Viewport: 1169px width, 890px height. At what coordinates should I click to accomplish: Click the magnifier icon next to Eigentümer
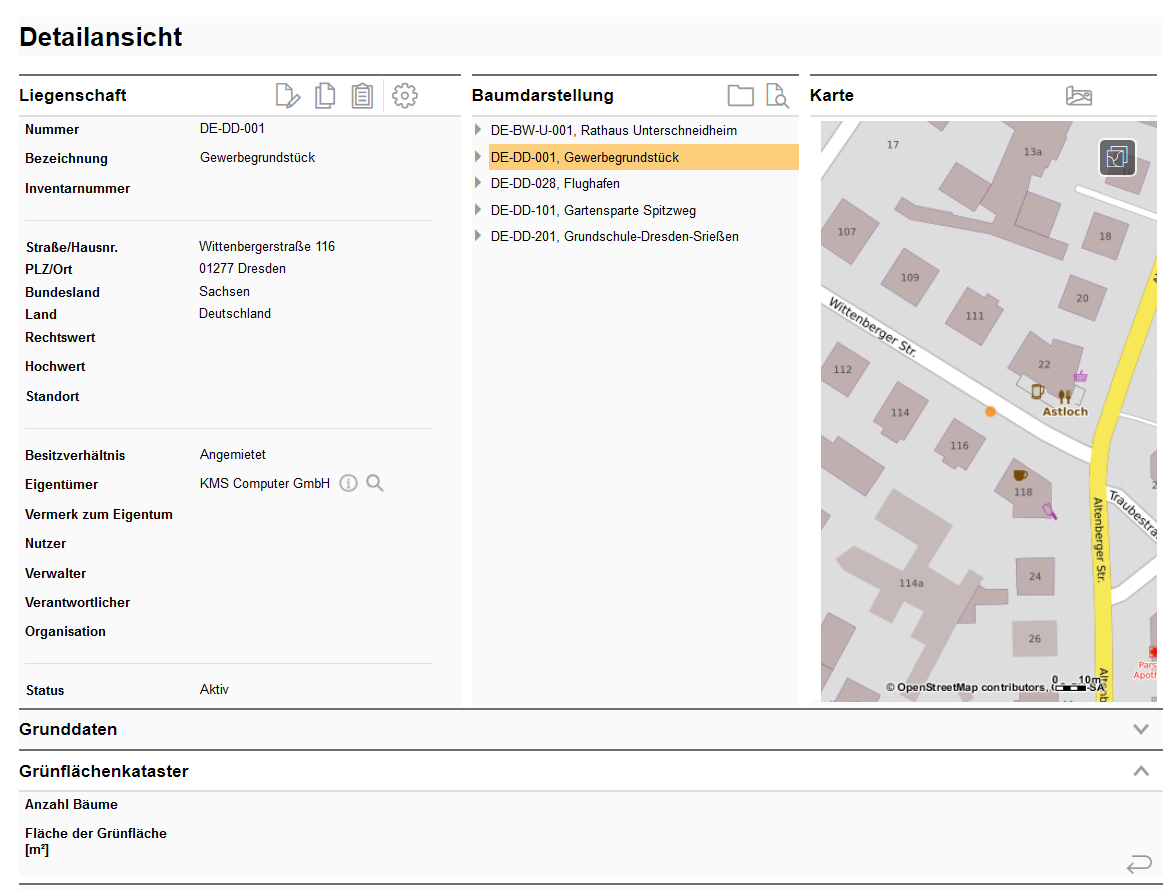pos(375,484)
